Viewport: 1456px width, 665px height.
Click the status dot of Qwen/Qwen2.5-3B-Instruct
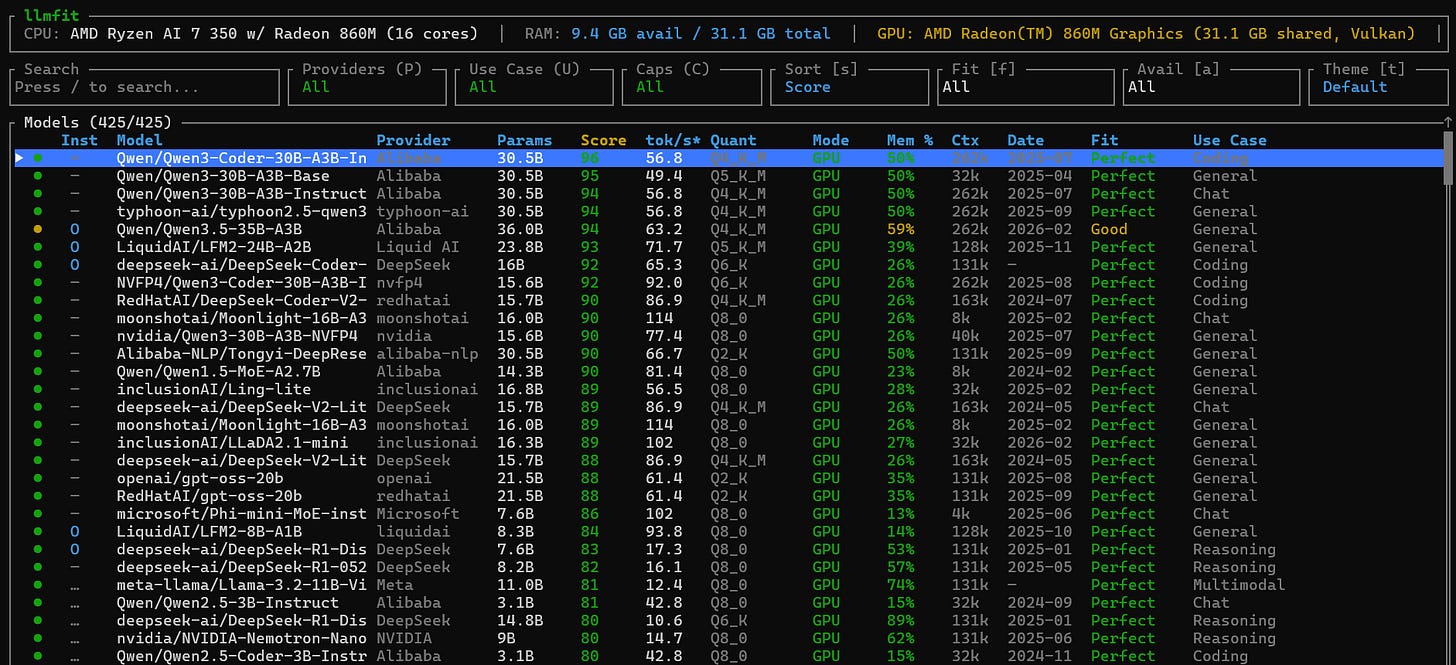pyautogui.click(x=38, y=603)
